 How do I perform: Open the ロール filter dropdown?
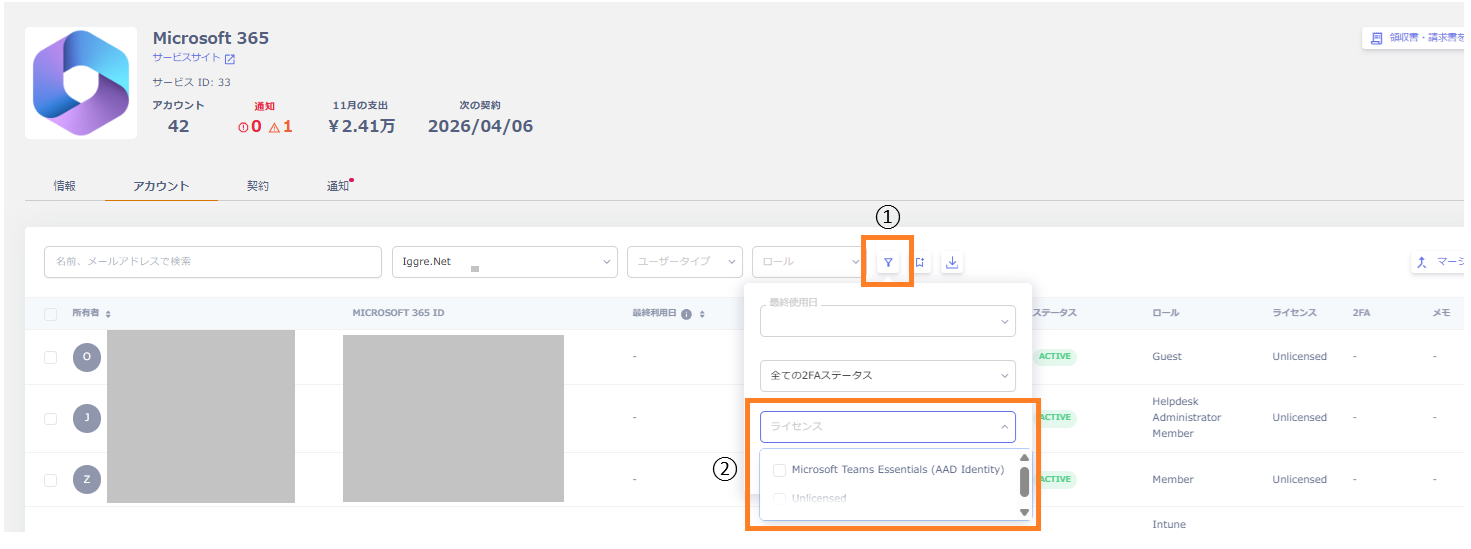click(809, 262)
